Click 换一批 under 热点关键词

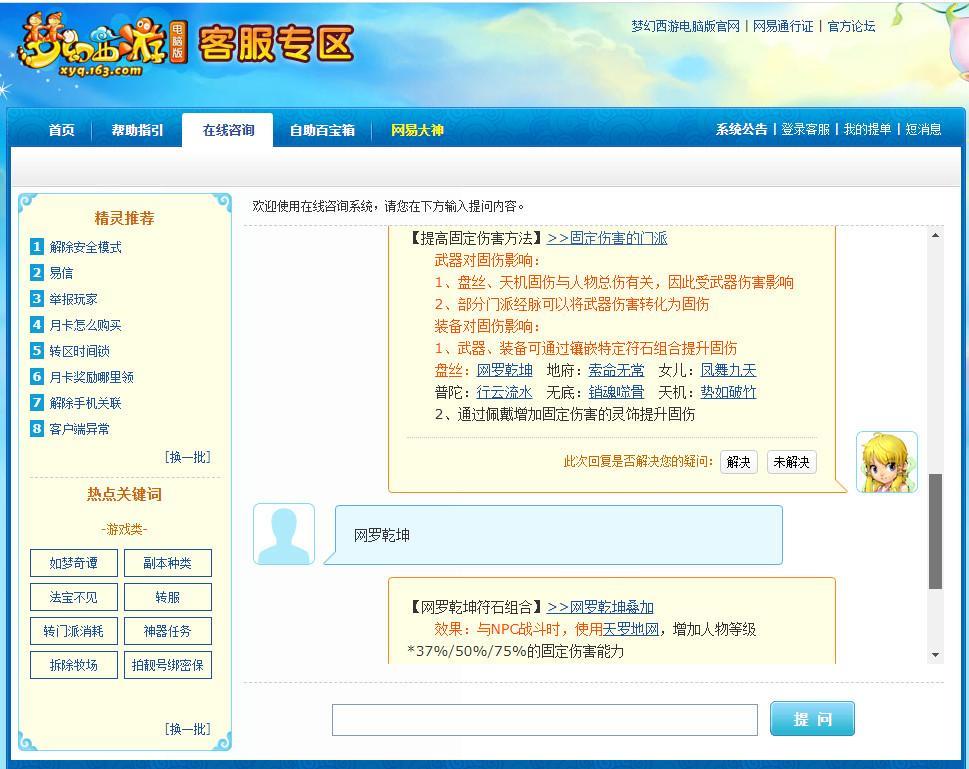(x=188, y=729)
